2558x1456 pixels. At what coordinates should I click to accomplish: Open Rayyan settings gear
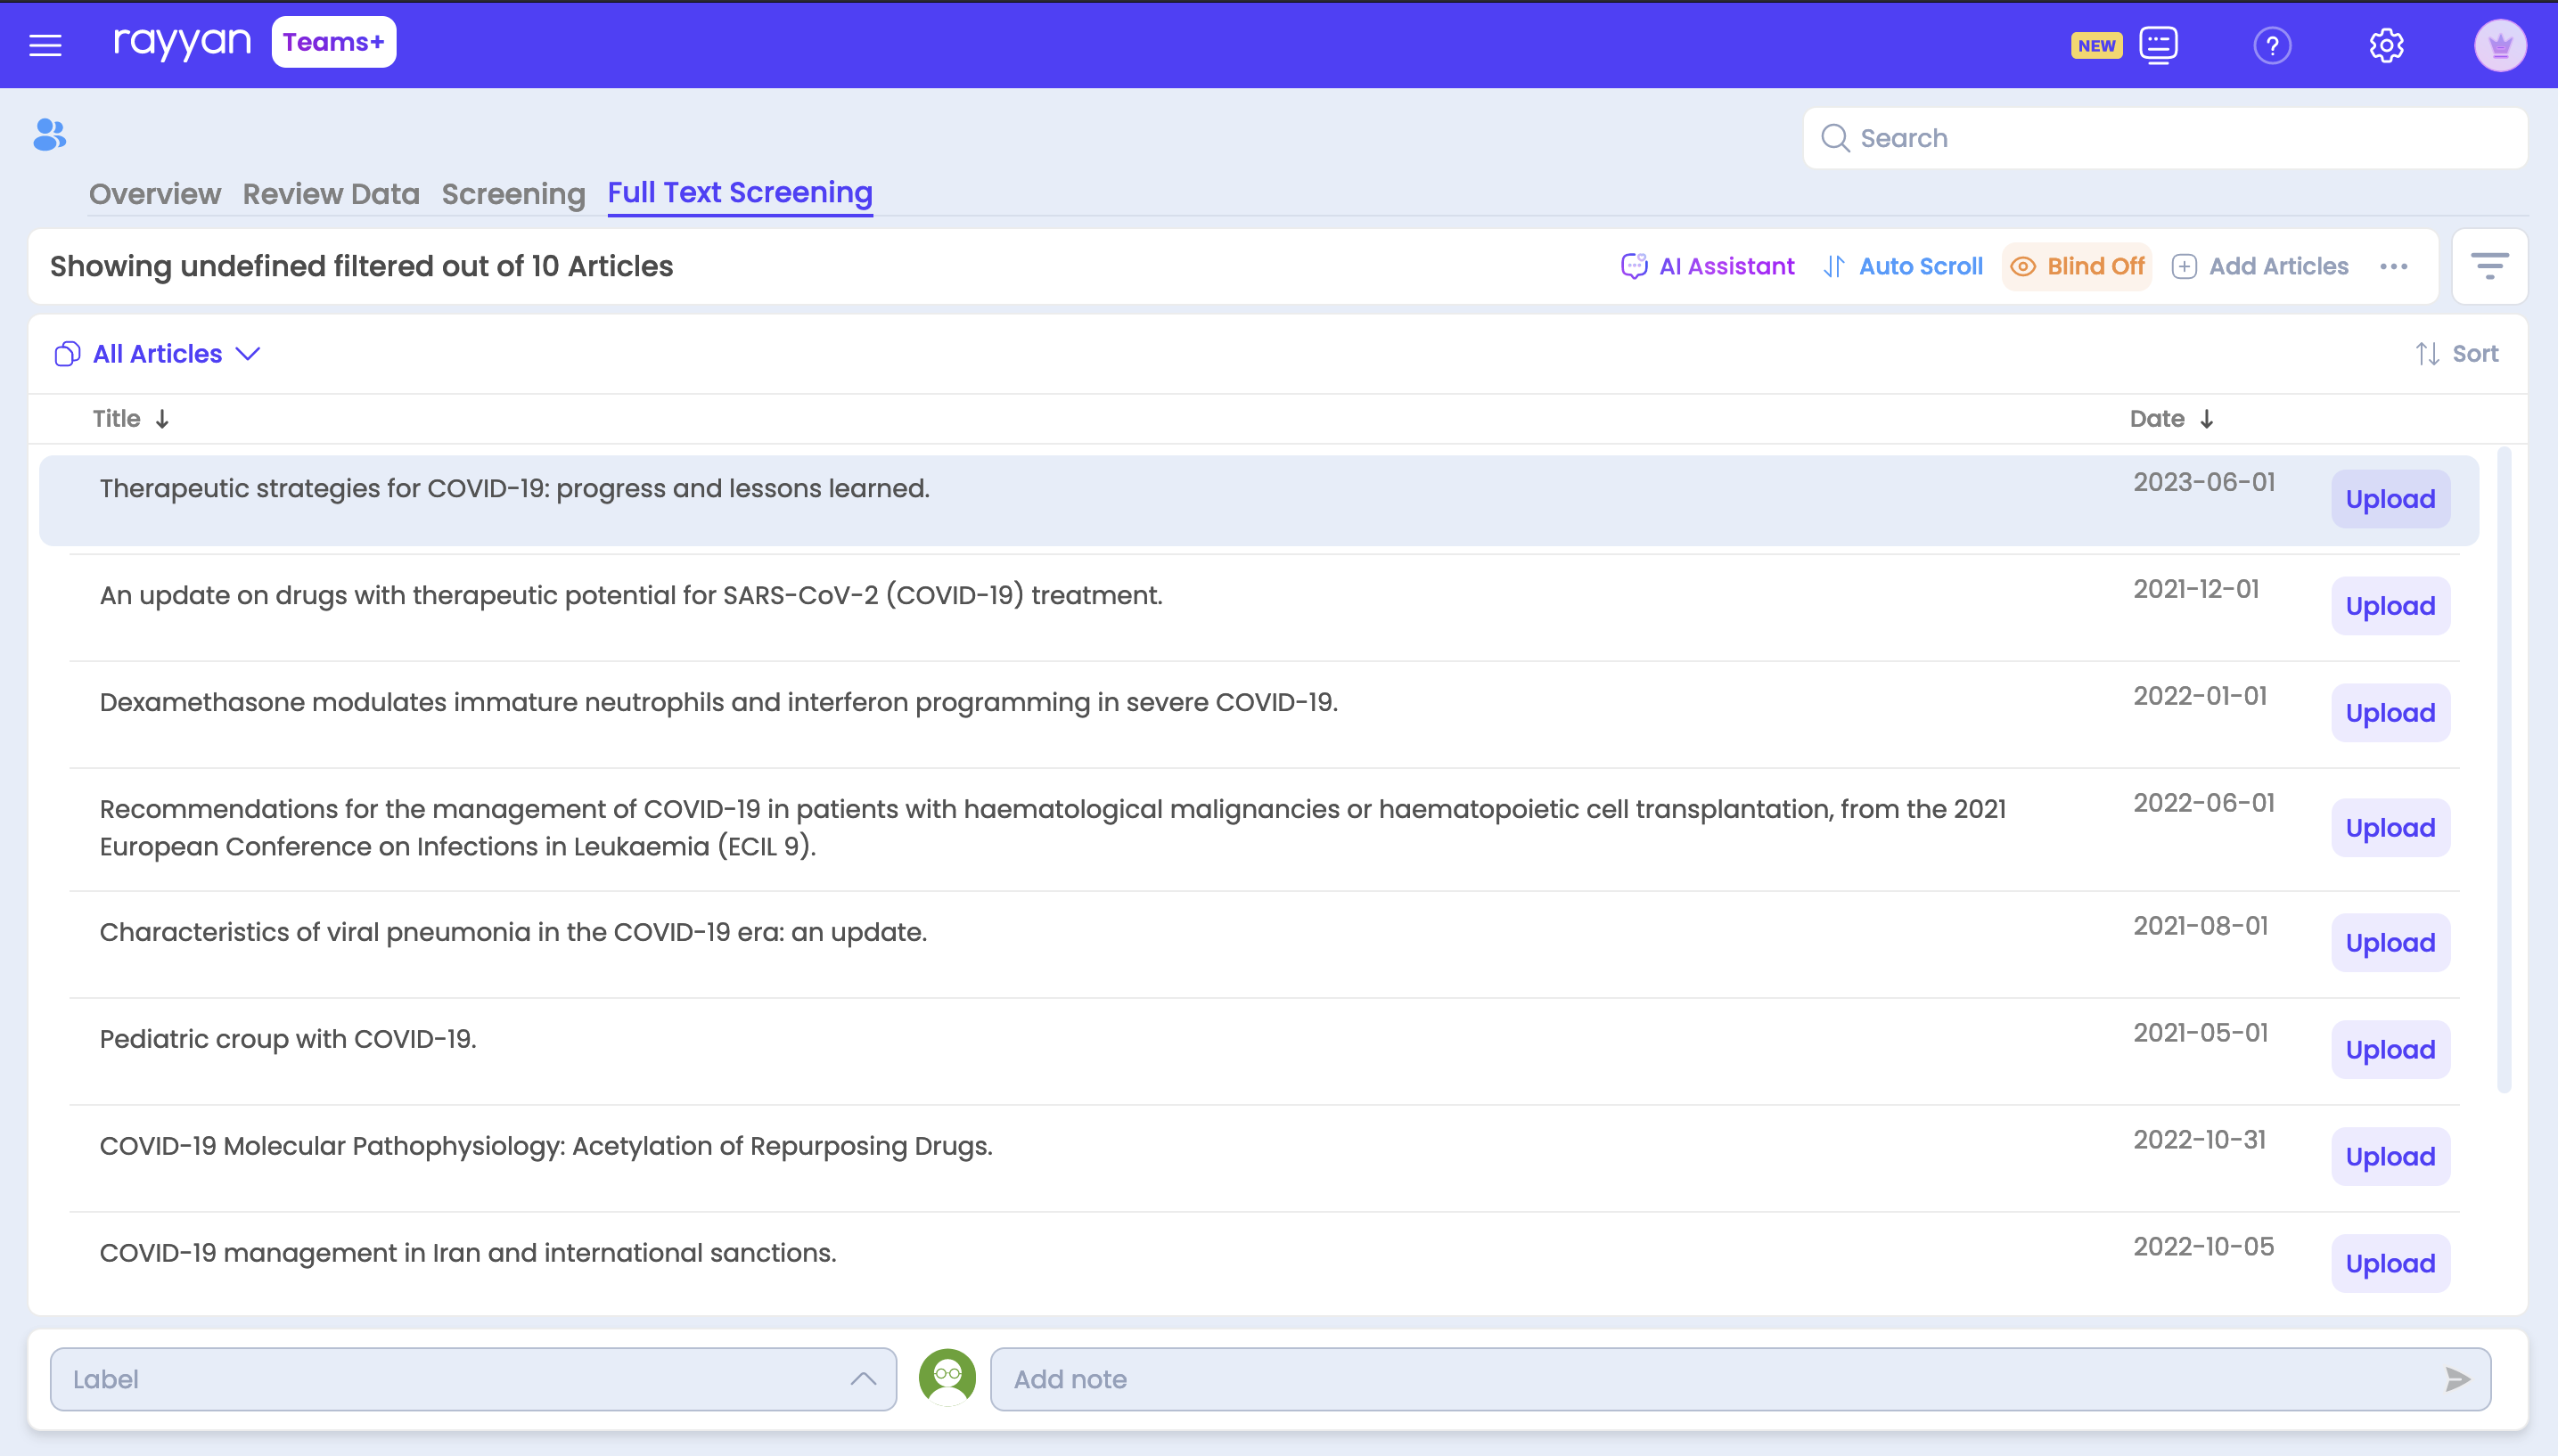point(2388,45)
